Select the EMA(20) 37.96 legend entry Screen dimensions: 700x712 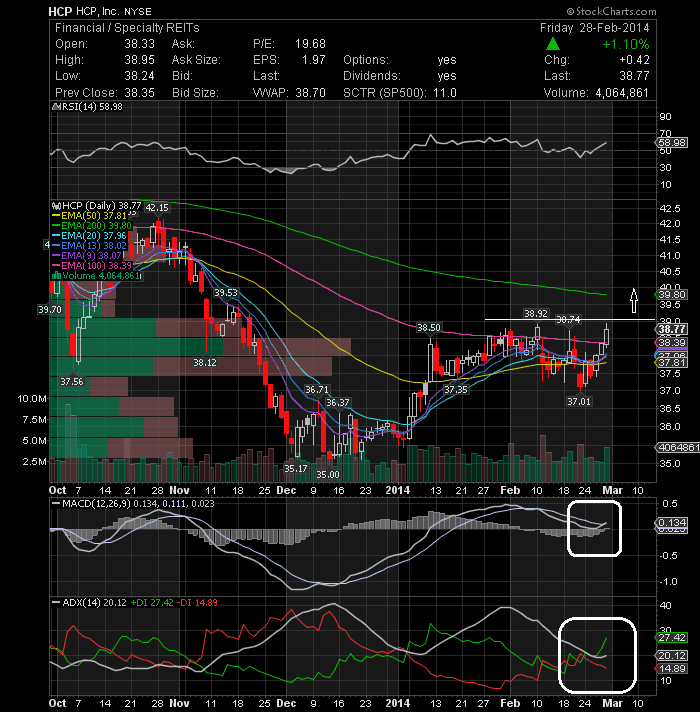click(89, 236)
